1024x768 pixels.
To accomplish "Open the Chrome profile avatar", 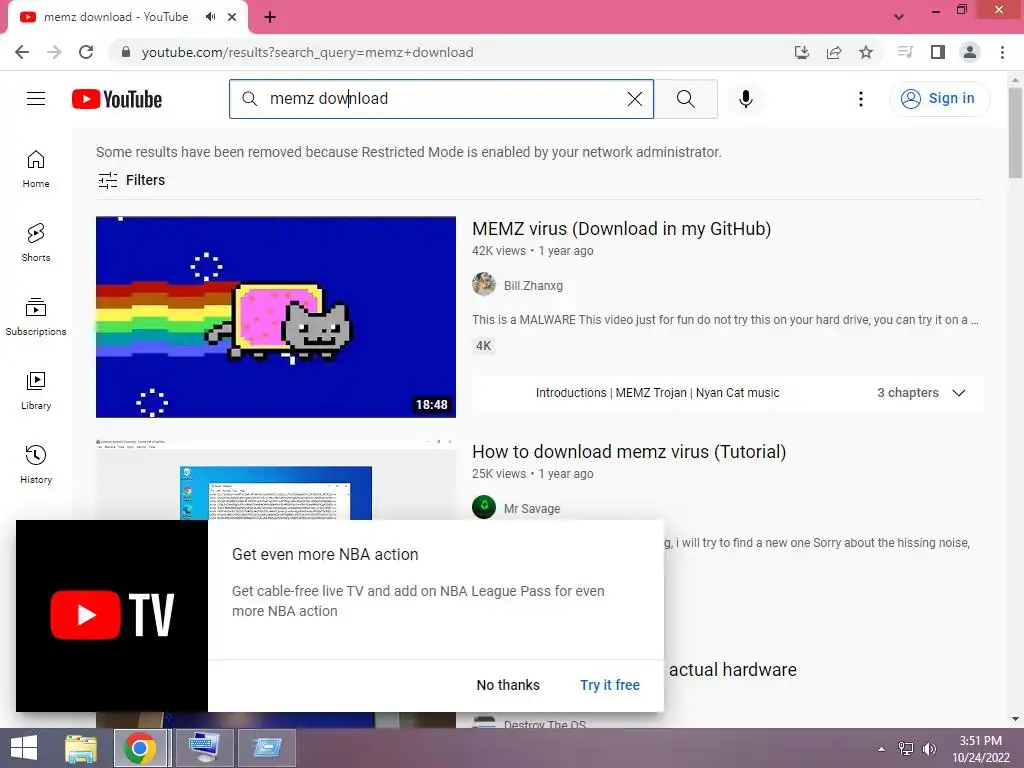I will point(970,52).
